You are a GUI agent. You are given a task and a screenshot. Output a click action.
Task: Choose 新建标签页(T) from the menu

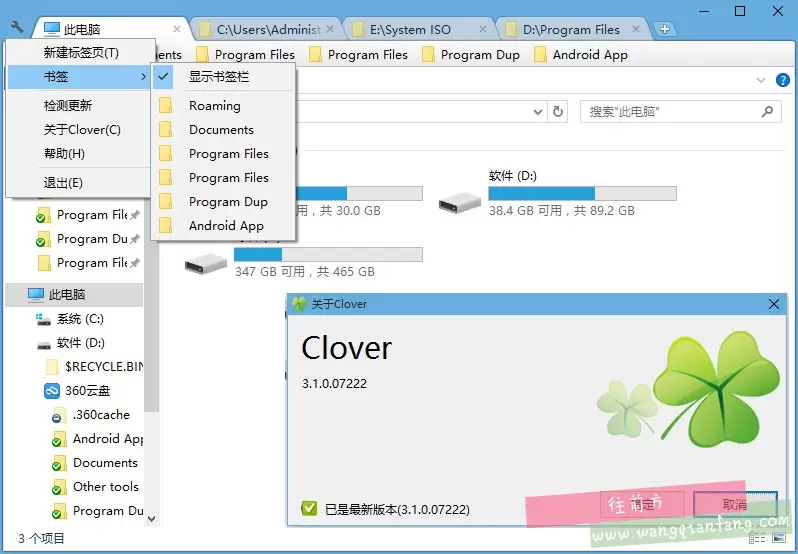[79, 52]
